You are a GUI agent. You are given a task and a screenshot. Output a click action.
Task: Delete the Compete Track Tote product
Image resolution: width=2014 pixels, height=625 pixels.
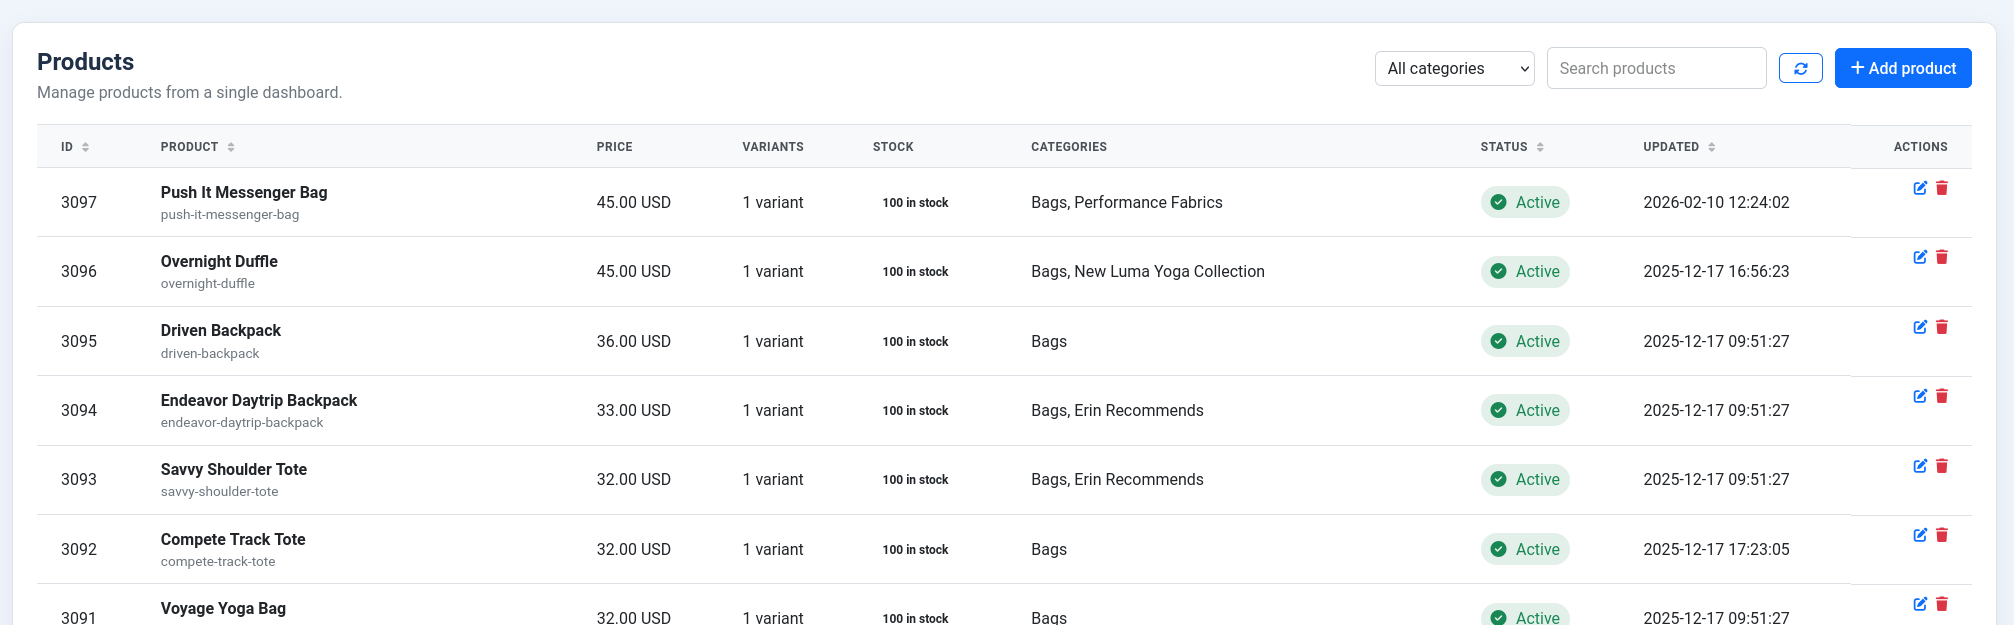coord(1942,535)
